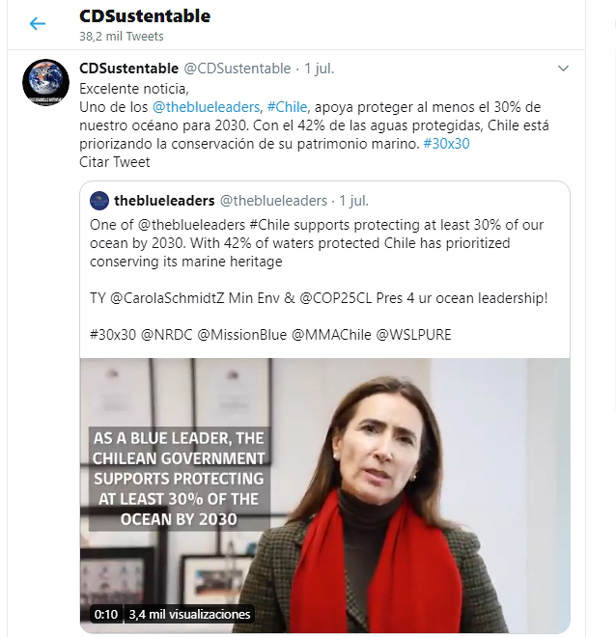Expand the tweet options chevron
This screenshot has width=616, height=637.
(x=563, y=68)
